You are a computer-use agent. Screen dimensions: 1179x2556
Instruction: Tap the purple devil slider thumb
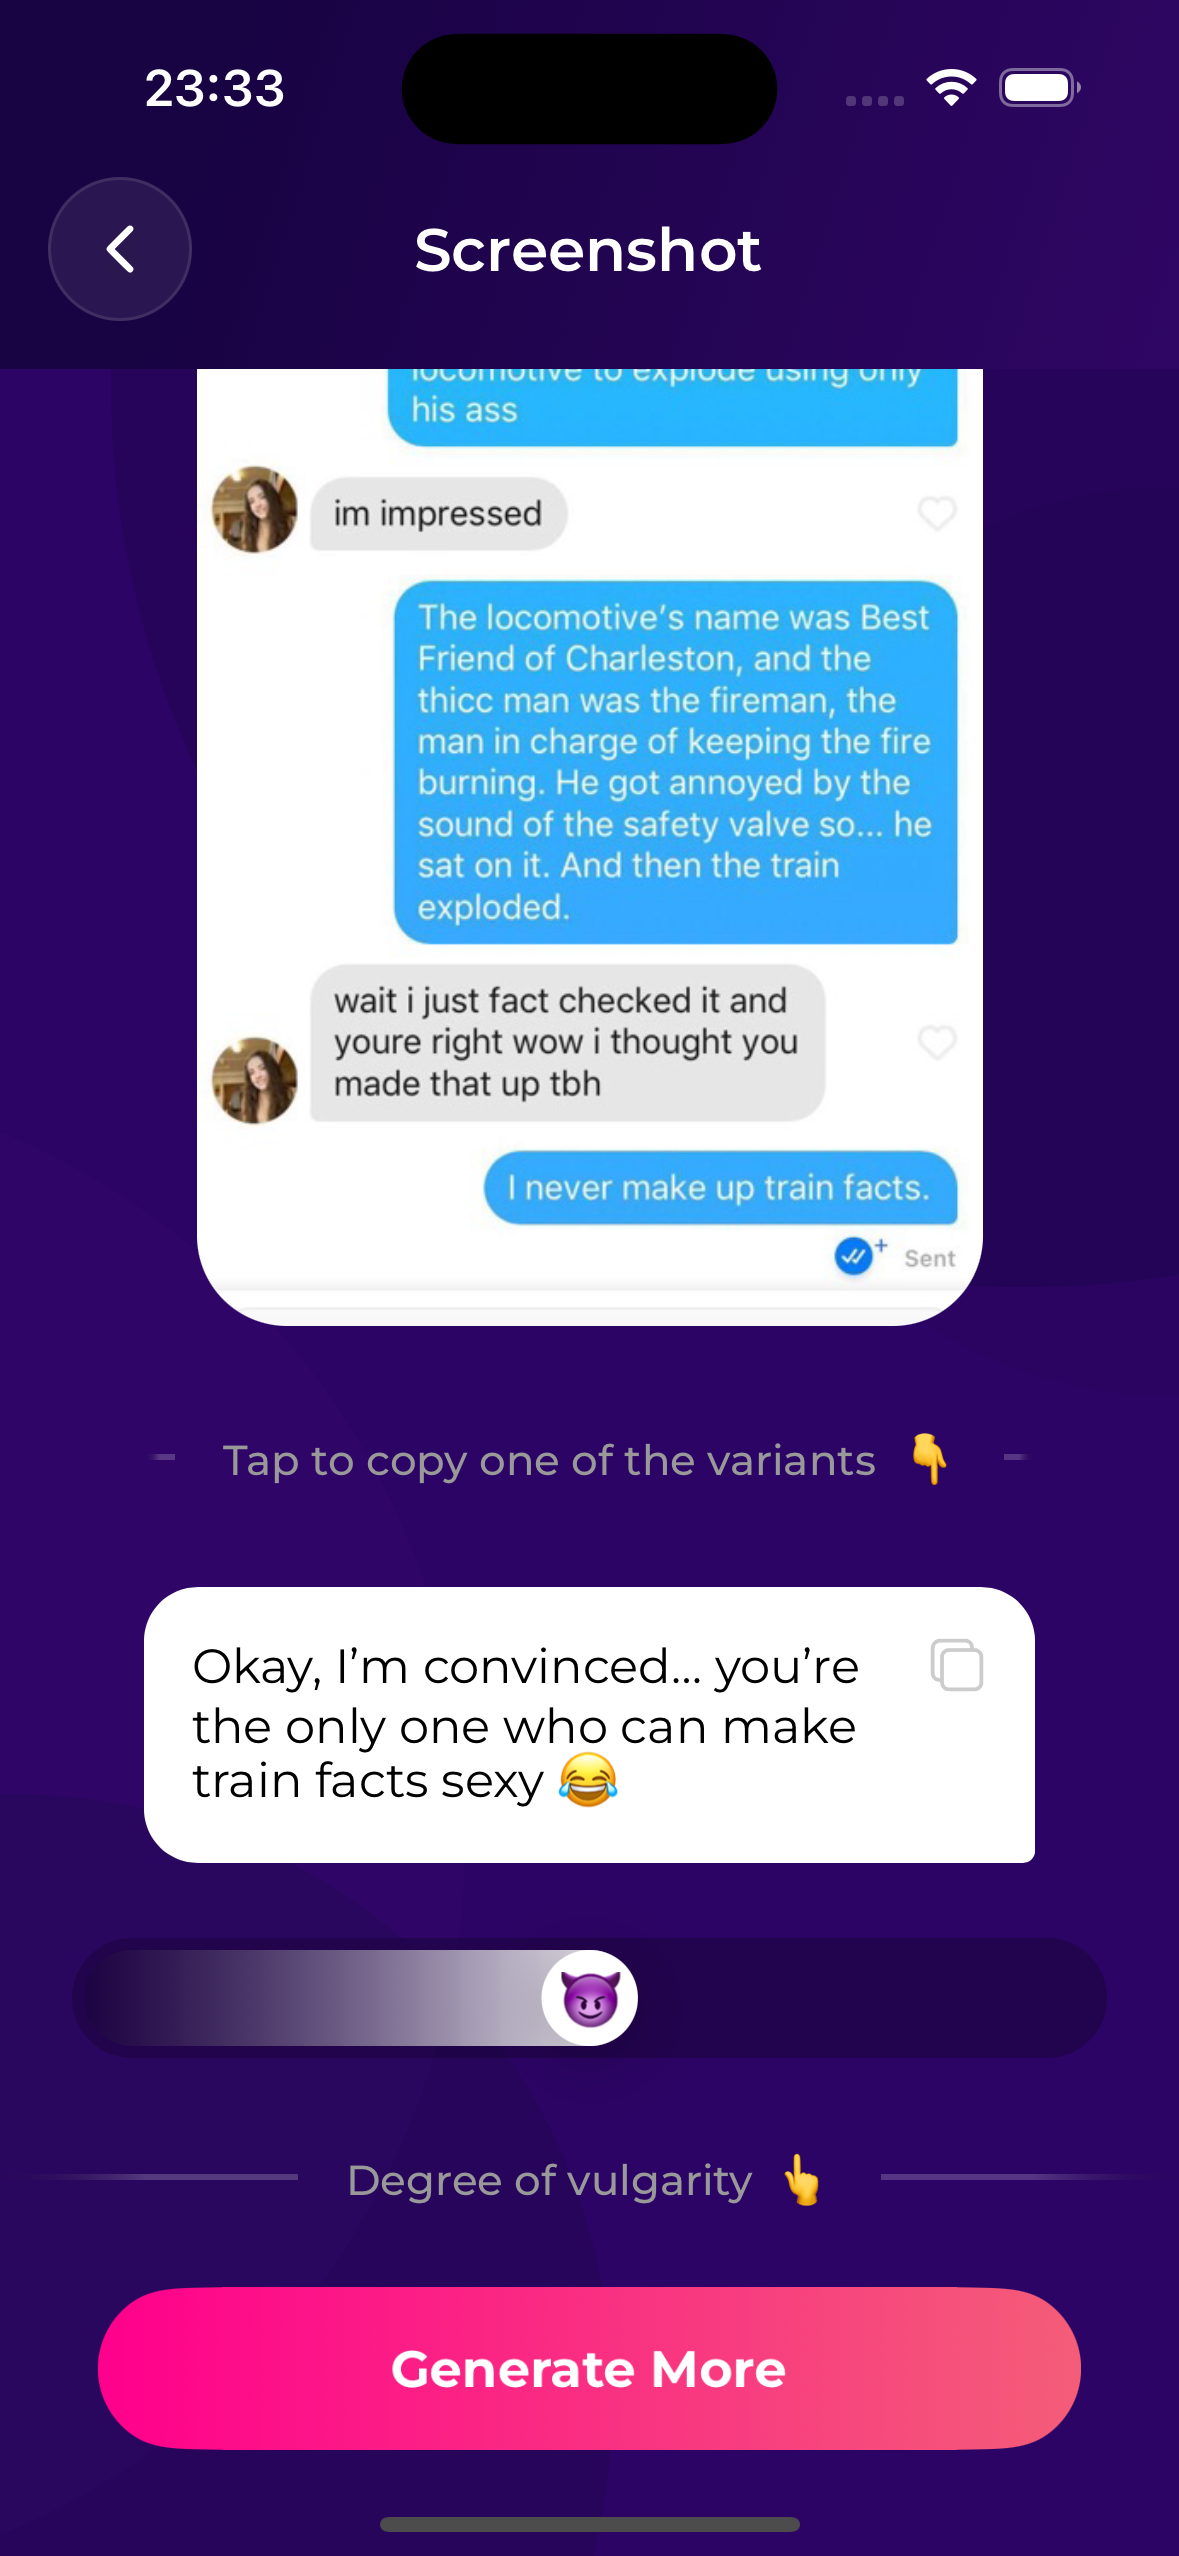pyautogui.click(x=589, y=1997)
